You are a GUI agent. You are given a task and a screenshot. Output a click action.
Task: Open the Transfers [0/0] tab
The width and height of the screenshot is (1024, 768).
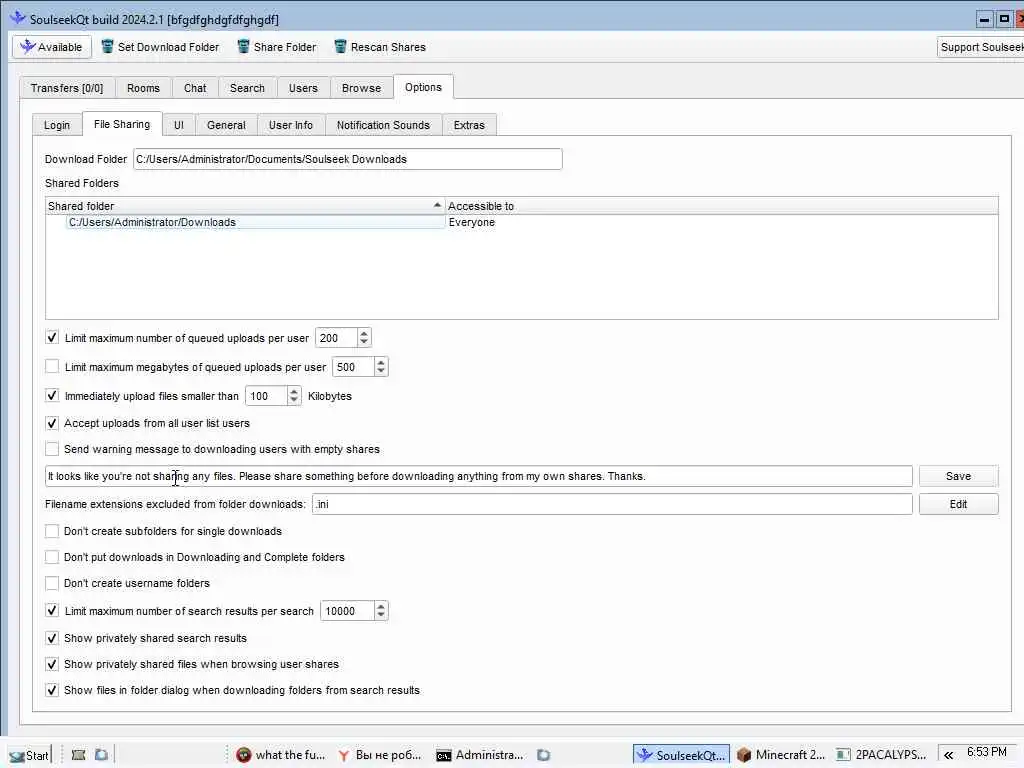pos(67,88)
